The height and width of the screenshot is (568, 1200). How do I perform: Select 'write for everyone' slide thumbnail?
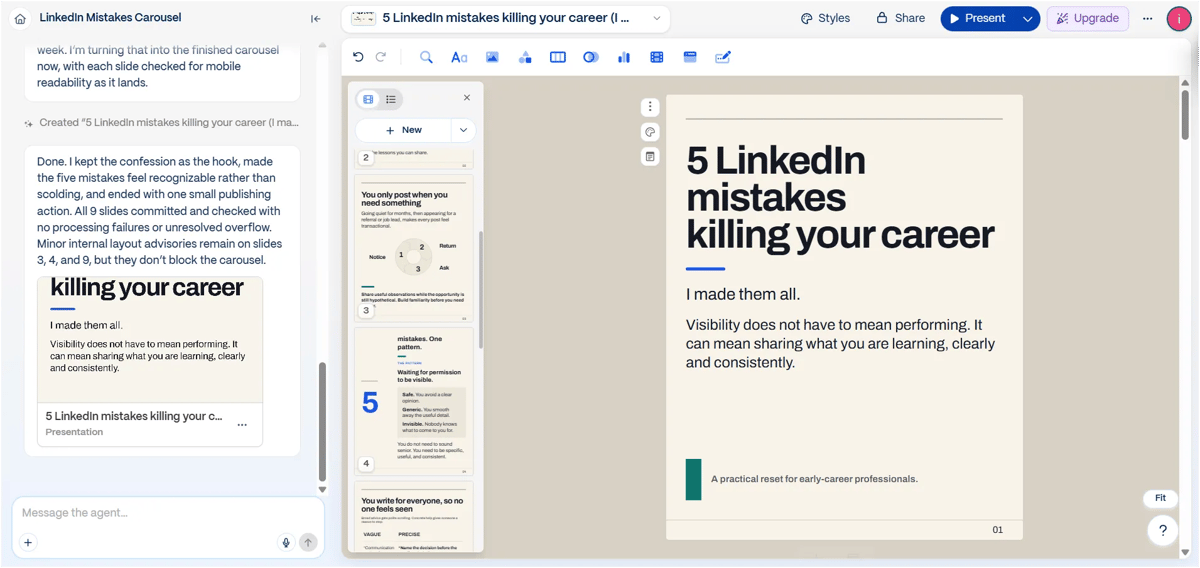414,516
